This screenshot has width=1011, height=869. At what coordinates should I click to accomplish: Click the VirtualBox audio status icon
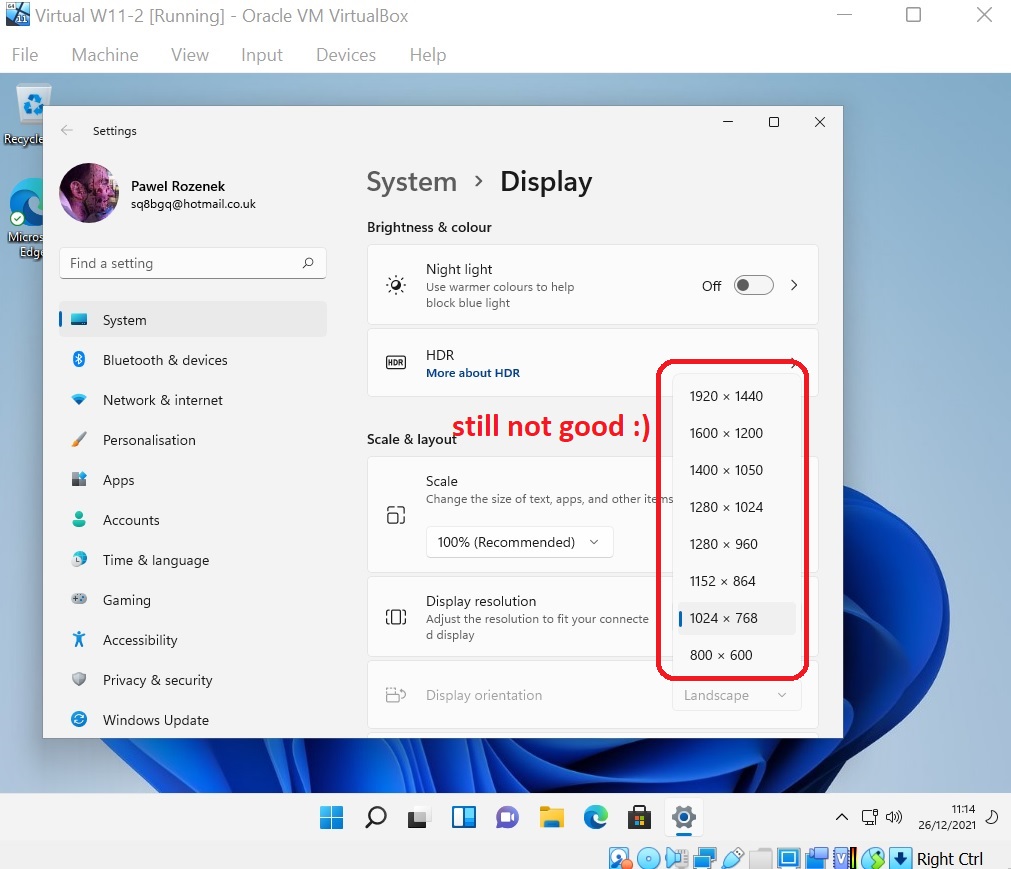676,858
